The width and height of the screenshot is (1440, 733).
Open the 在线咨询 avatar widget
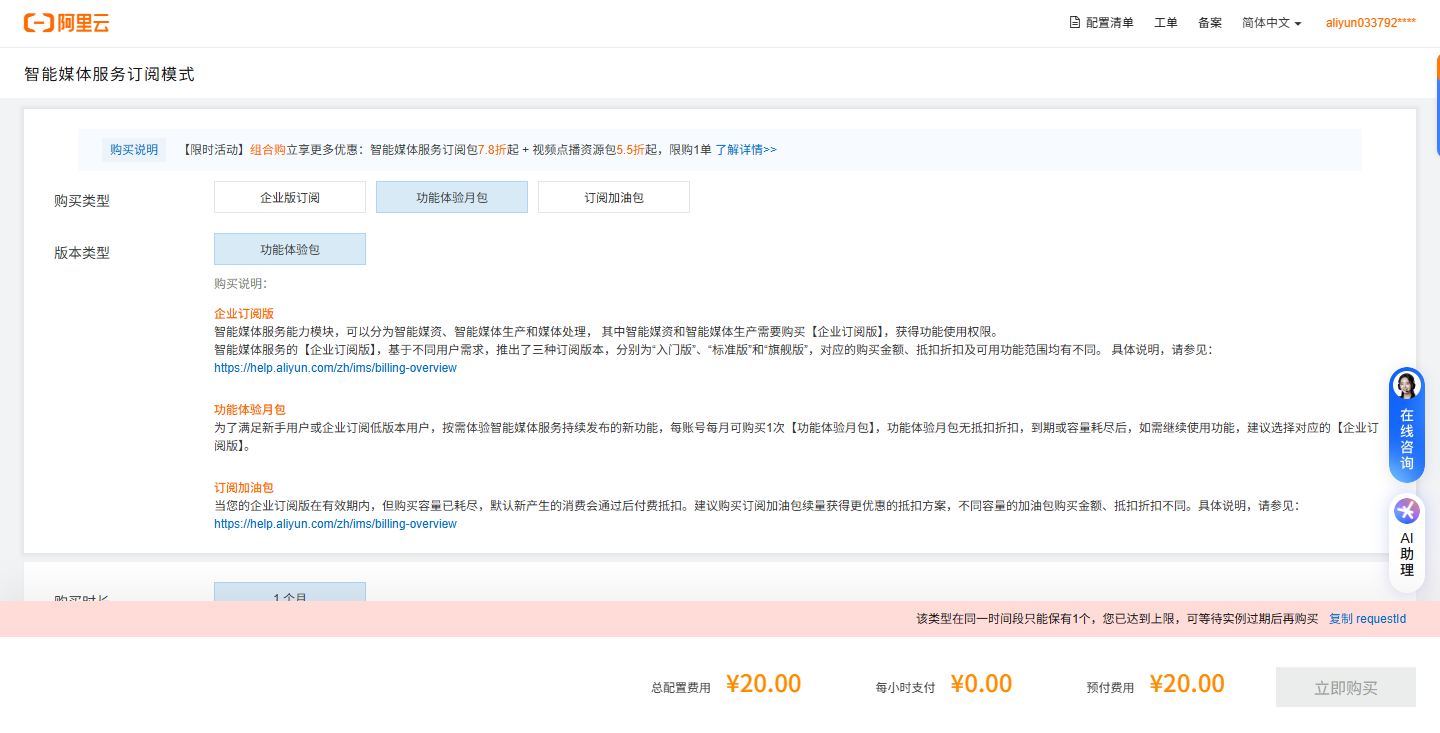1407,386
